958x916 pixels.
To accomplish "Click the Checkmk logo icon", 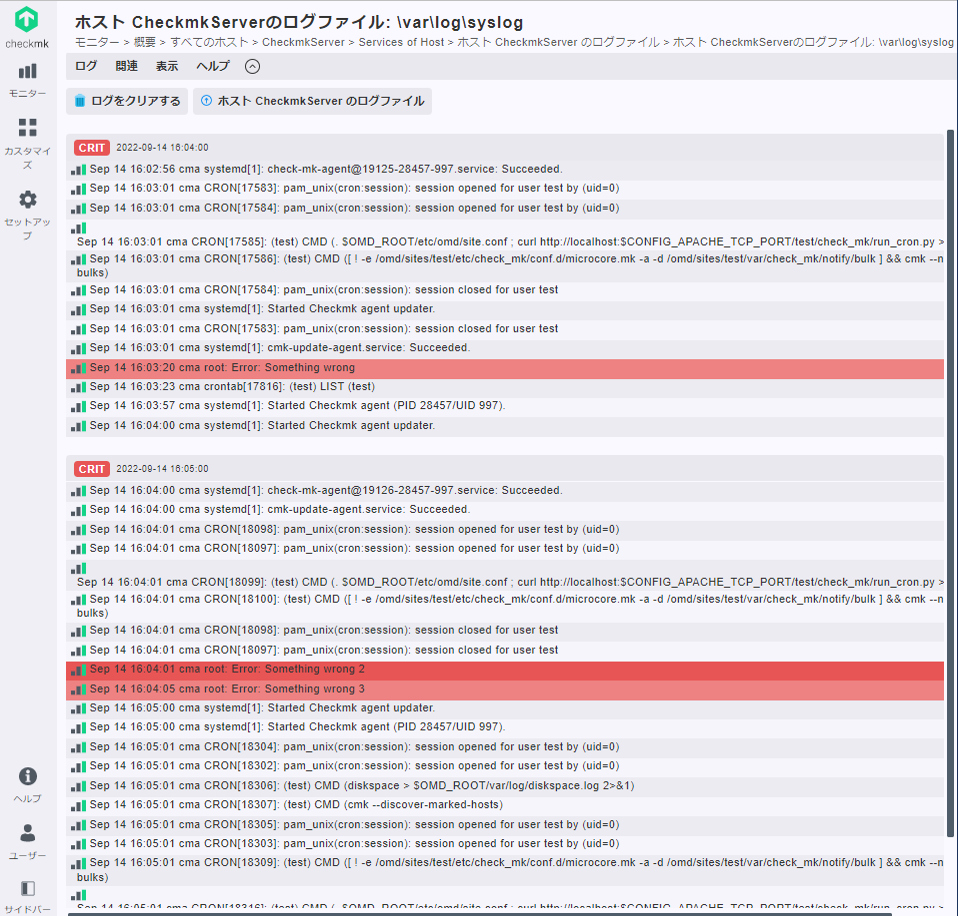I will pos(27,20).
